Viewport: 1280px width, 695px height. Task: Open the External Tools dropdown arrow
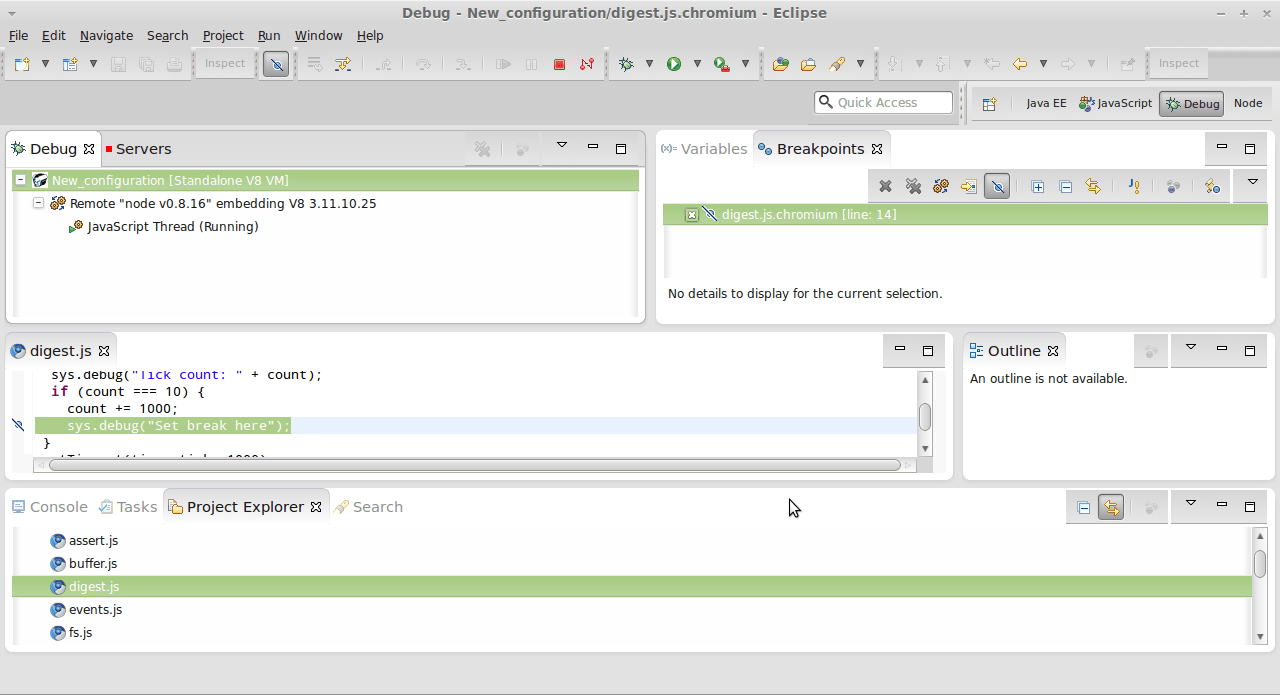pos(745,64)
